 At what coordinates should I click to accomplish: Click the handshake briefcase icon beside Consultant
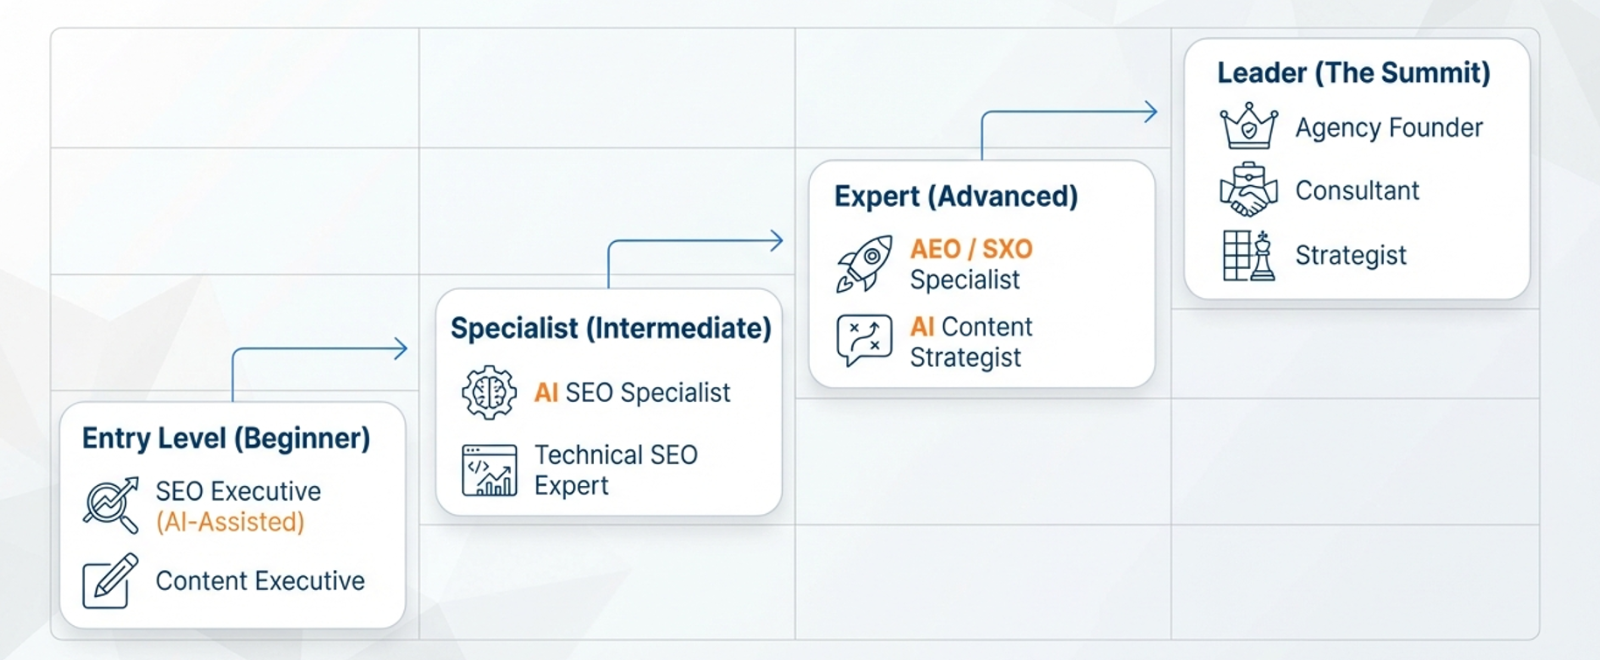tap(1249, 190)
